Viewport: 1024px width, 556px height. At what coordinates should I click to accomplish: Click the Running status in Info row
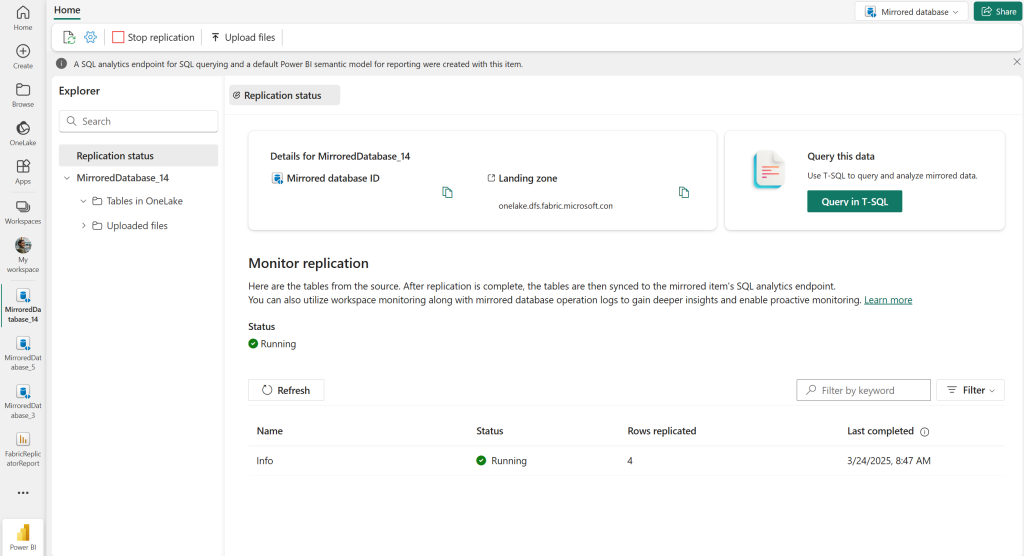[x=502, y=461]
